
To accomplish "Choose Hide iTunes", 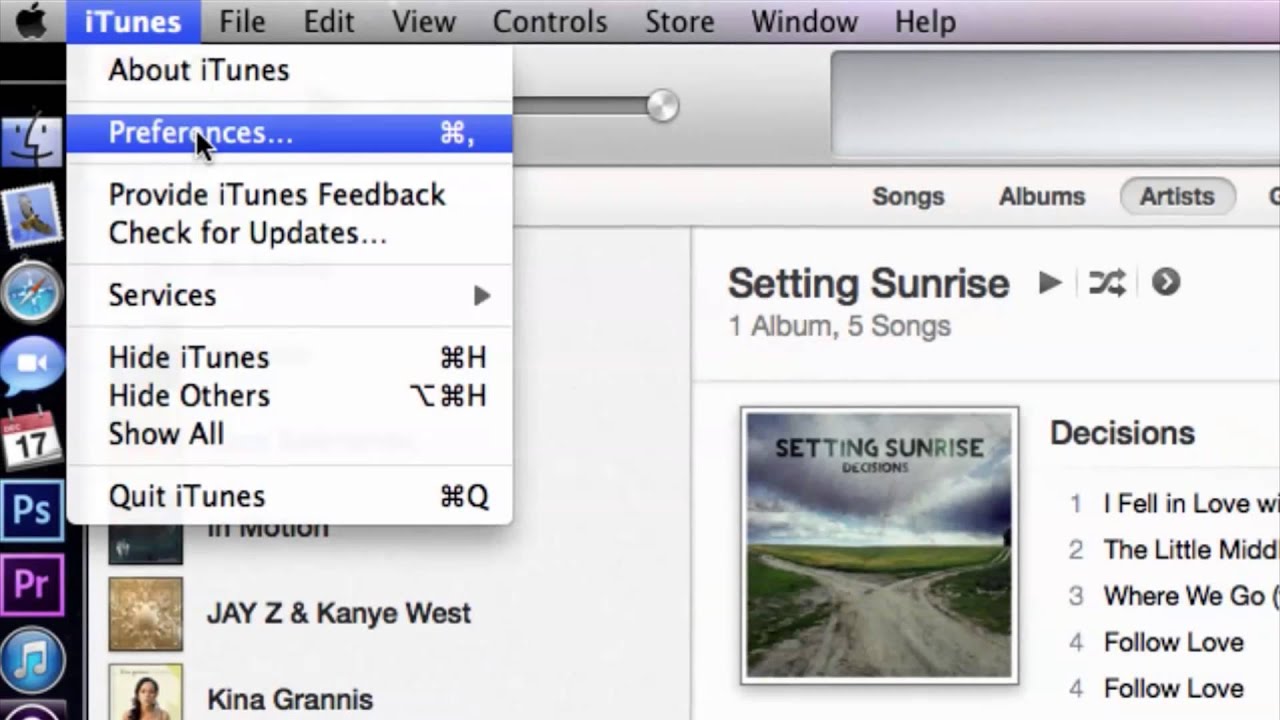I will tap(289, 358).
